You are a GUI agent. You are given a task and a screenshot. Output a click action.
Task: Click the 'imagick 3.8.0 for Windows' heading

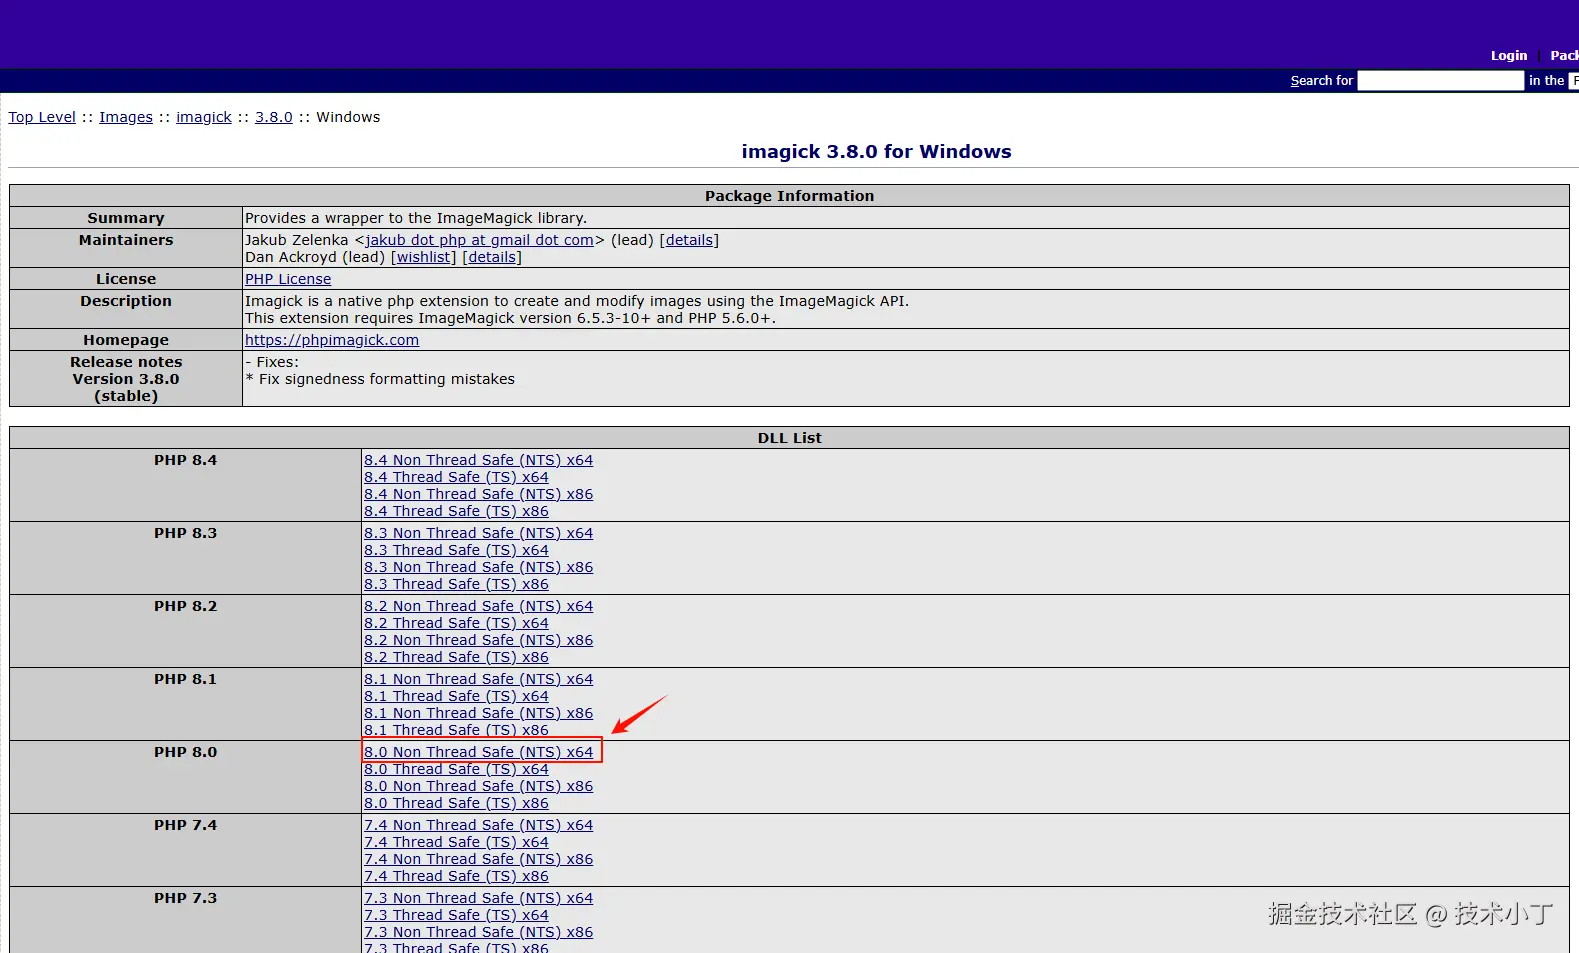click(x=876, y=151)
